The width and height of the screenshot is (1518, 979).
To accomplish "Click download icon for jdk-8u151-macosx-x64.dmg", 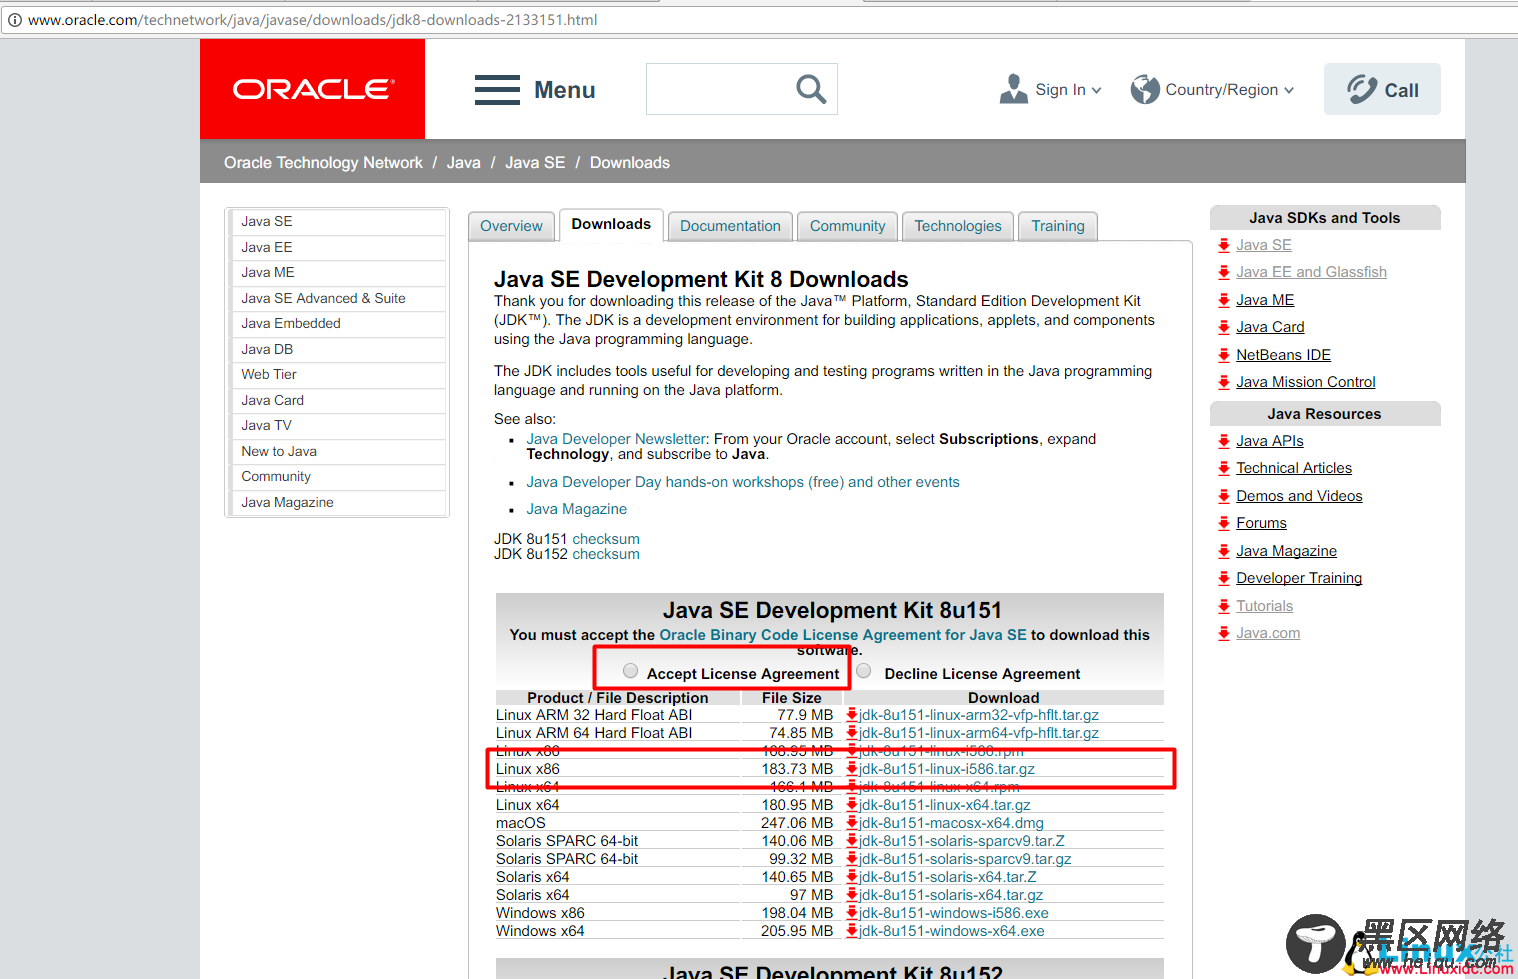I will 852,823.
